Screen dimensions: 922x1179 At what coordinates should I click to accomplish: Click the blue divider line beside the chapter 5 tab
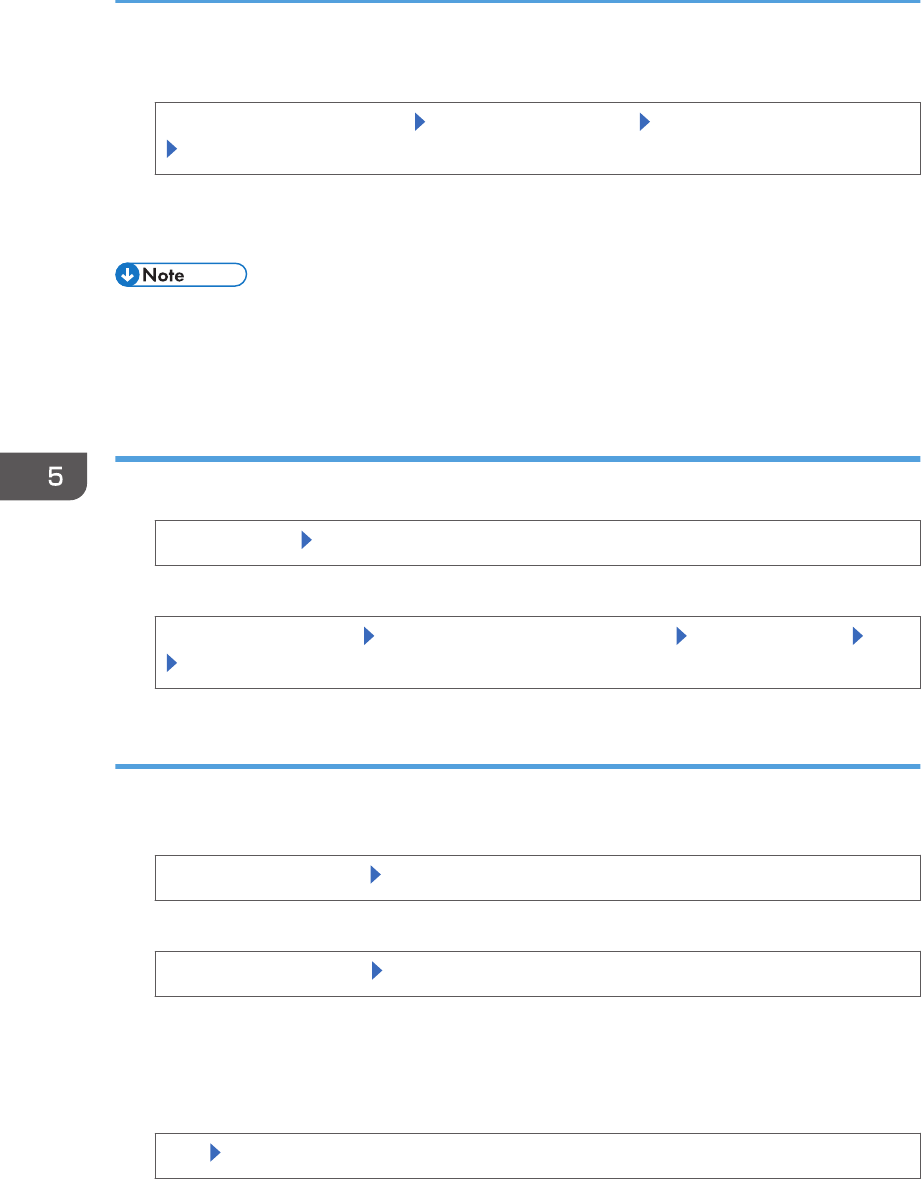tap(517, 458)
